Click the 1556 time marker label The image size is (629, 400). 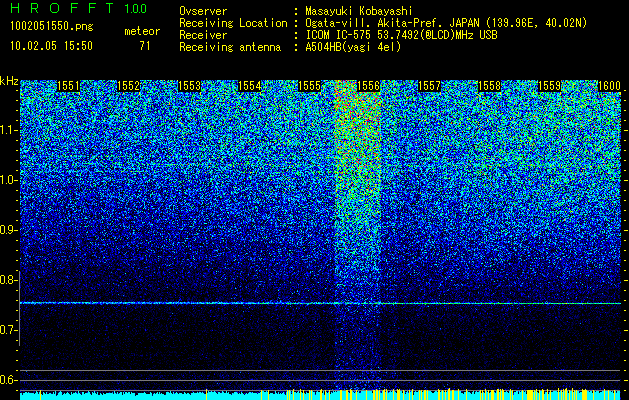coord(369,86)
